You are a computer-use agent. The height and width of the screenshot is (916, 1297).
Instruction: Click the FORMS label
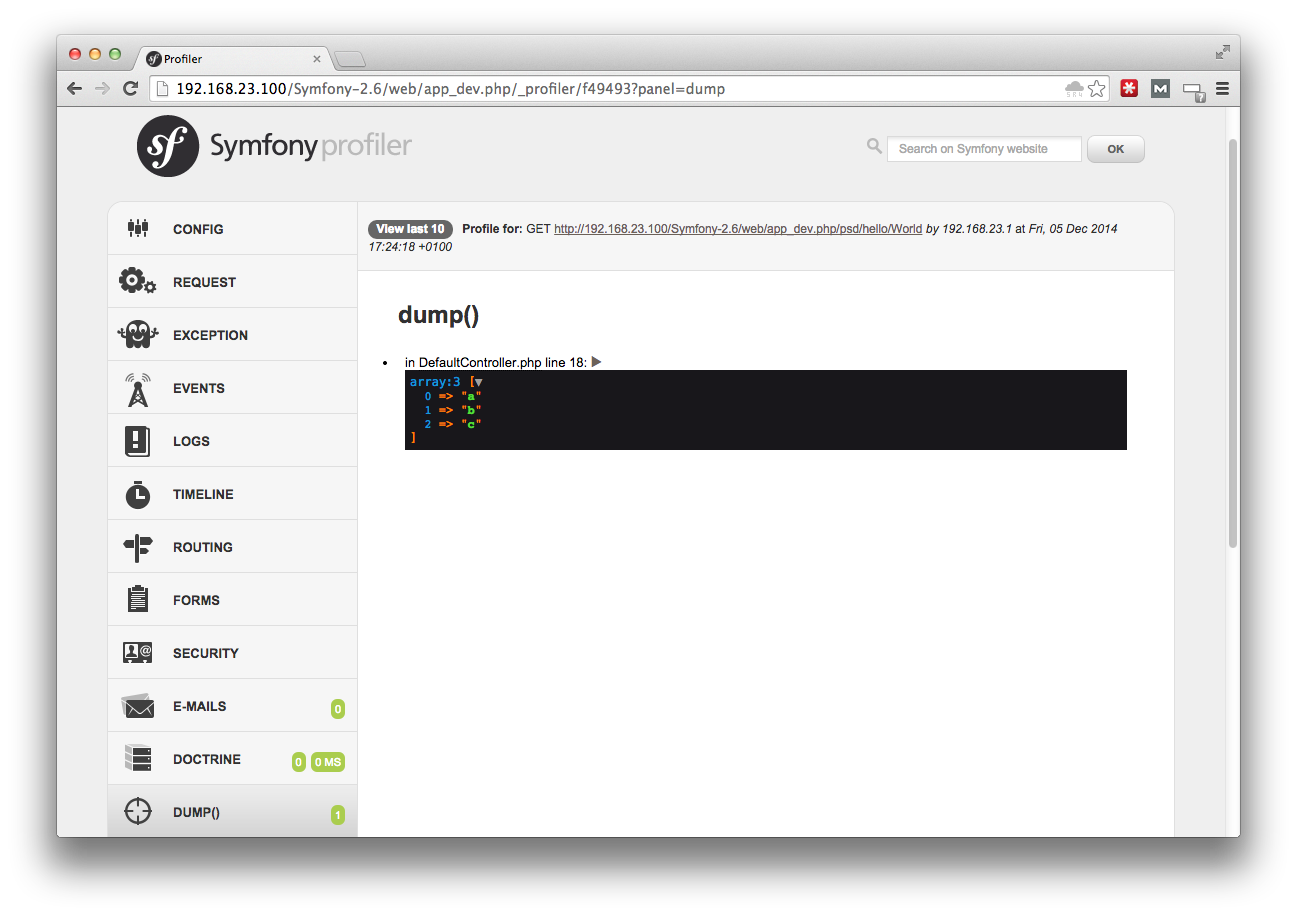tap(196, 600)
